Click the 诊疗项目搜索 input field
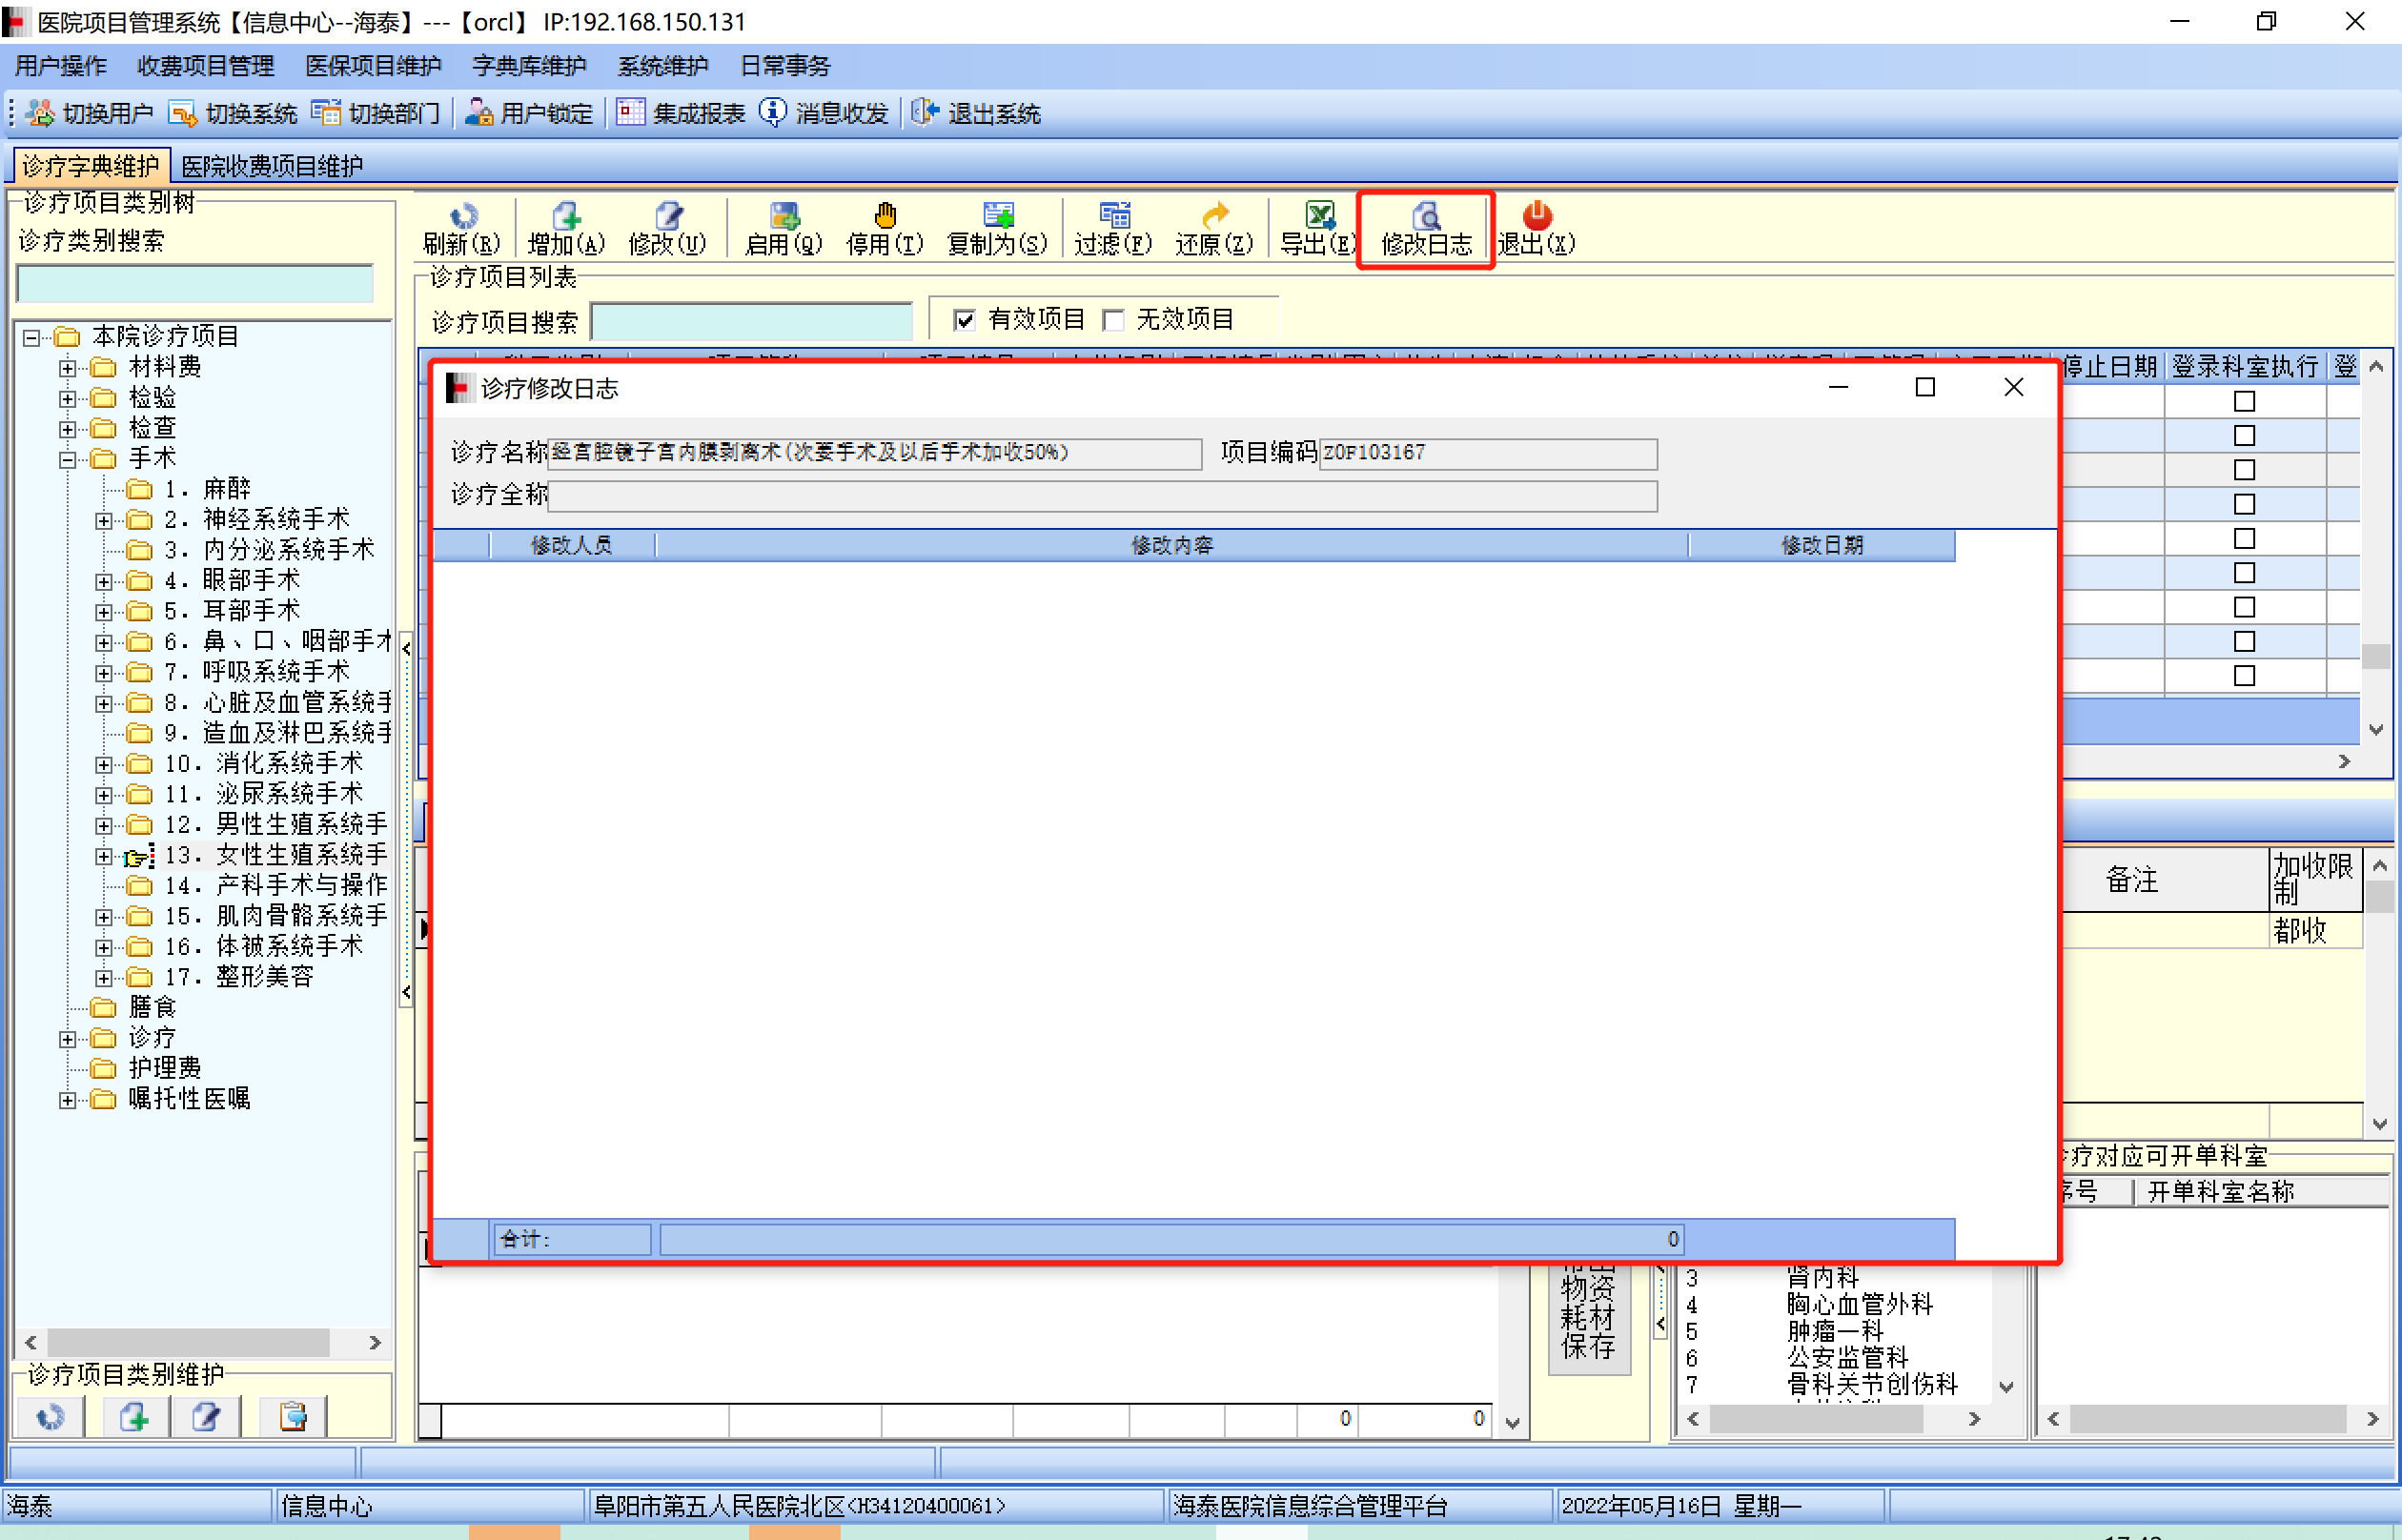The image size is (2402, 1540). (x=752, y=322)
